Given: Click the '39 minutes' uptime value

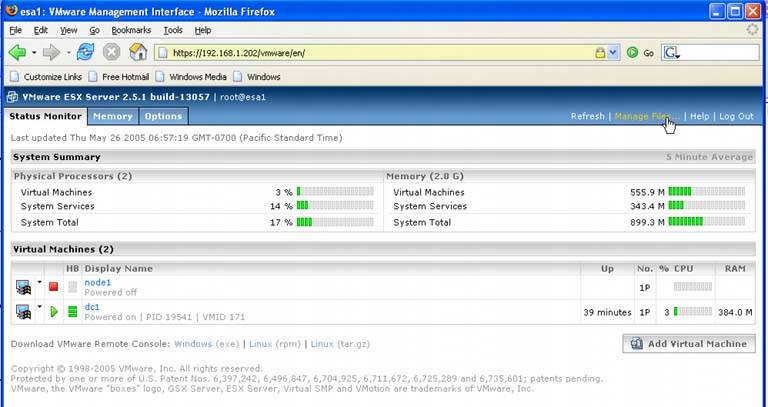Looking at the screenshot, I should coord(607,312).
